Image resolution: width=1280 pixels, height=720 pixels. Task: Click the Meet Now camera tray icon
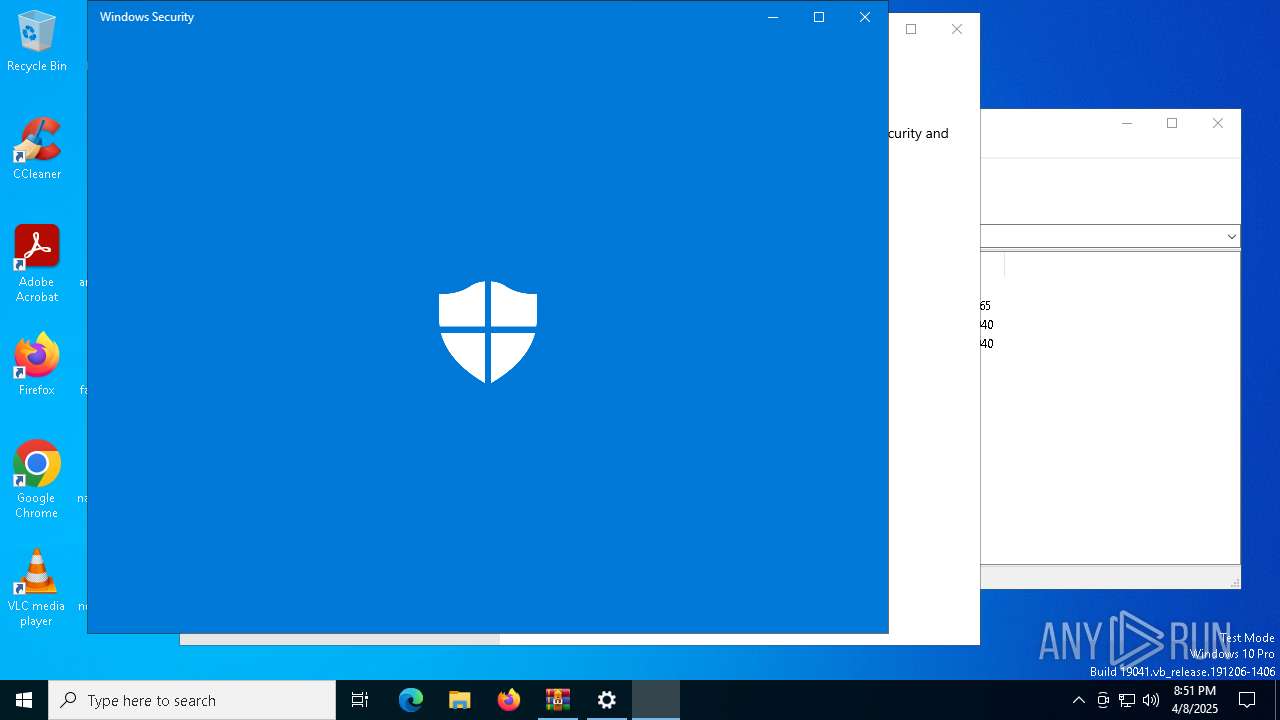coord(1103,700)
